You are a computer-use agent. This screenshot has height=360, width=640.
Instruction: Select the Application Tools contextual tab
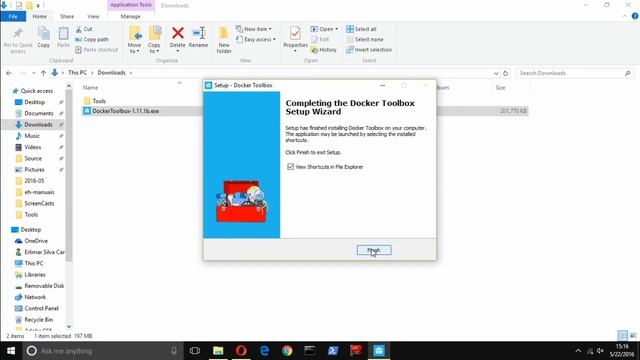click(x=131, y=5)
